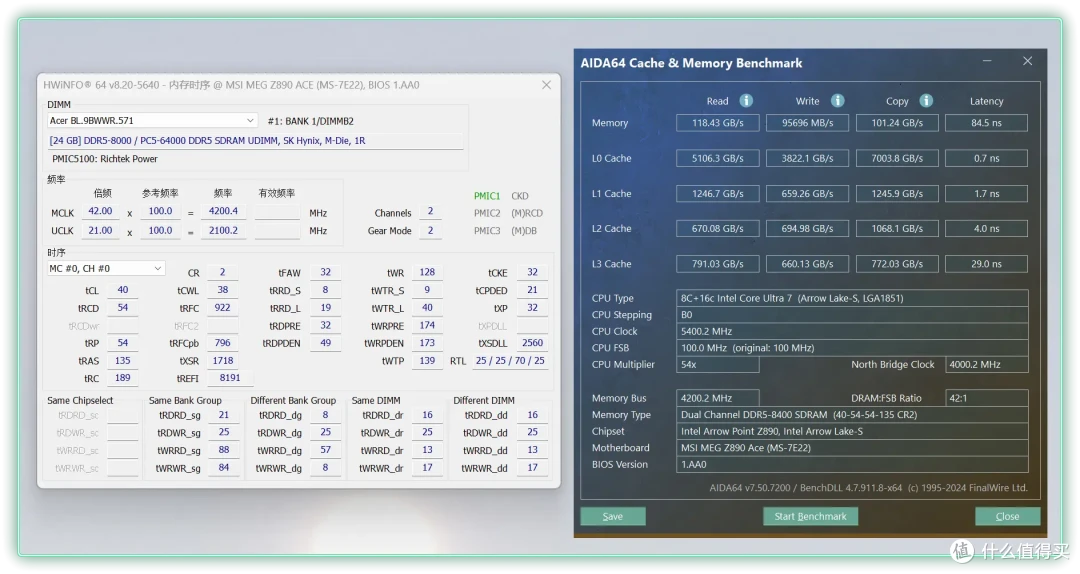1080x574 pixels.
Task: Click L1 Cache Write value 659.26 GB/s
Action: click(807, 194)
